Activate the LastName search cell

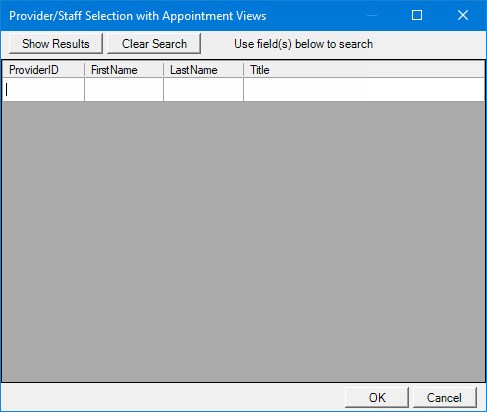coord(203,90)
